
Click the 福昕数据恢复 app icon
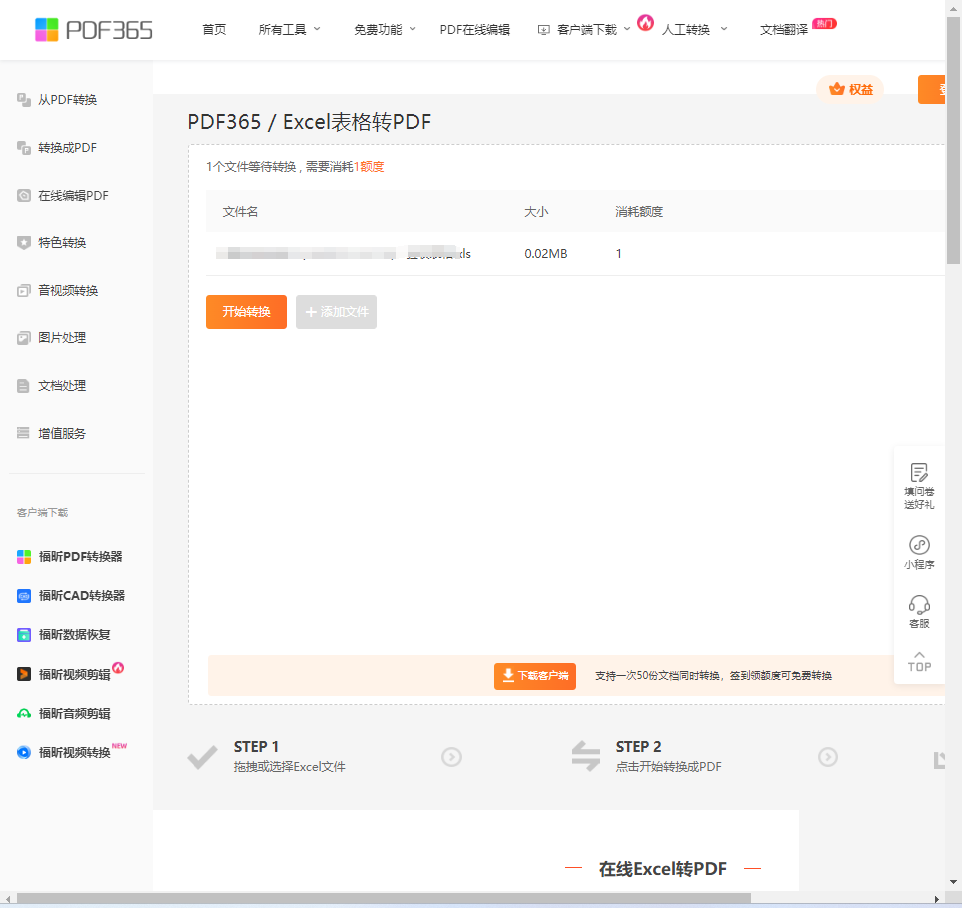coord(24,635)
